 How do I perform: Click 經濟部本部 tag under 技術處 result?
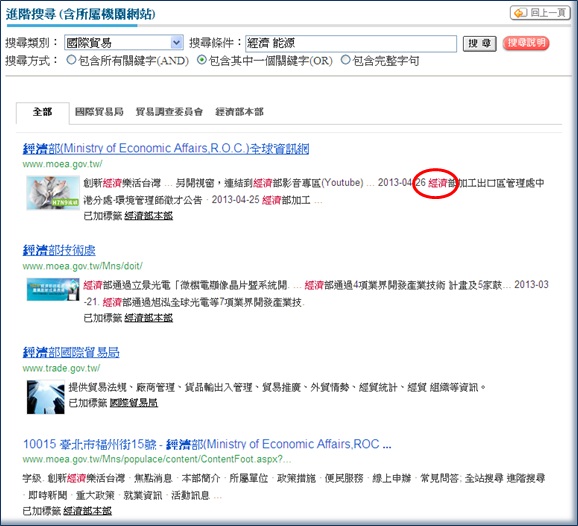click(x=149, y=318)
